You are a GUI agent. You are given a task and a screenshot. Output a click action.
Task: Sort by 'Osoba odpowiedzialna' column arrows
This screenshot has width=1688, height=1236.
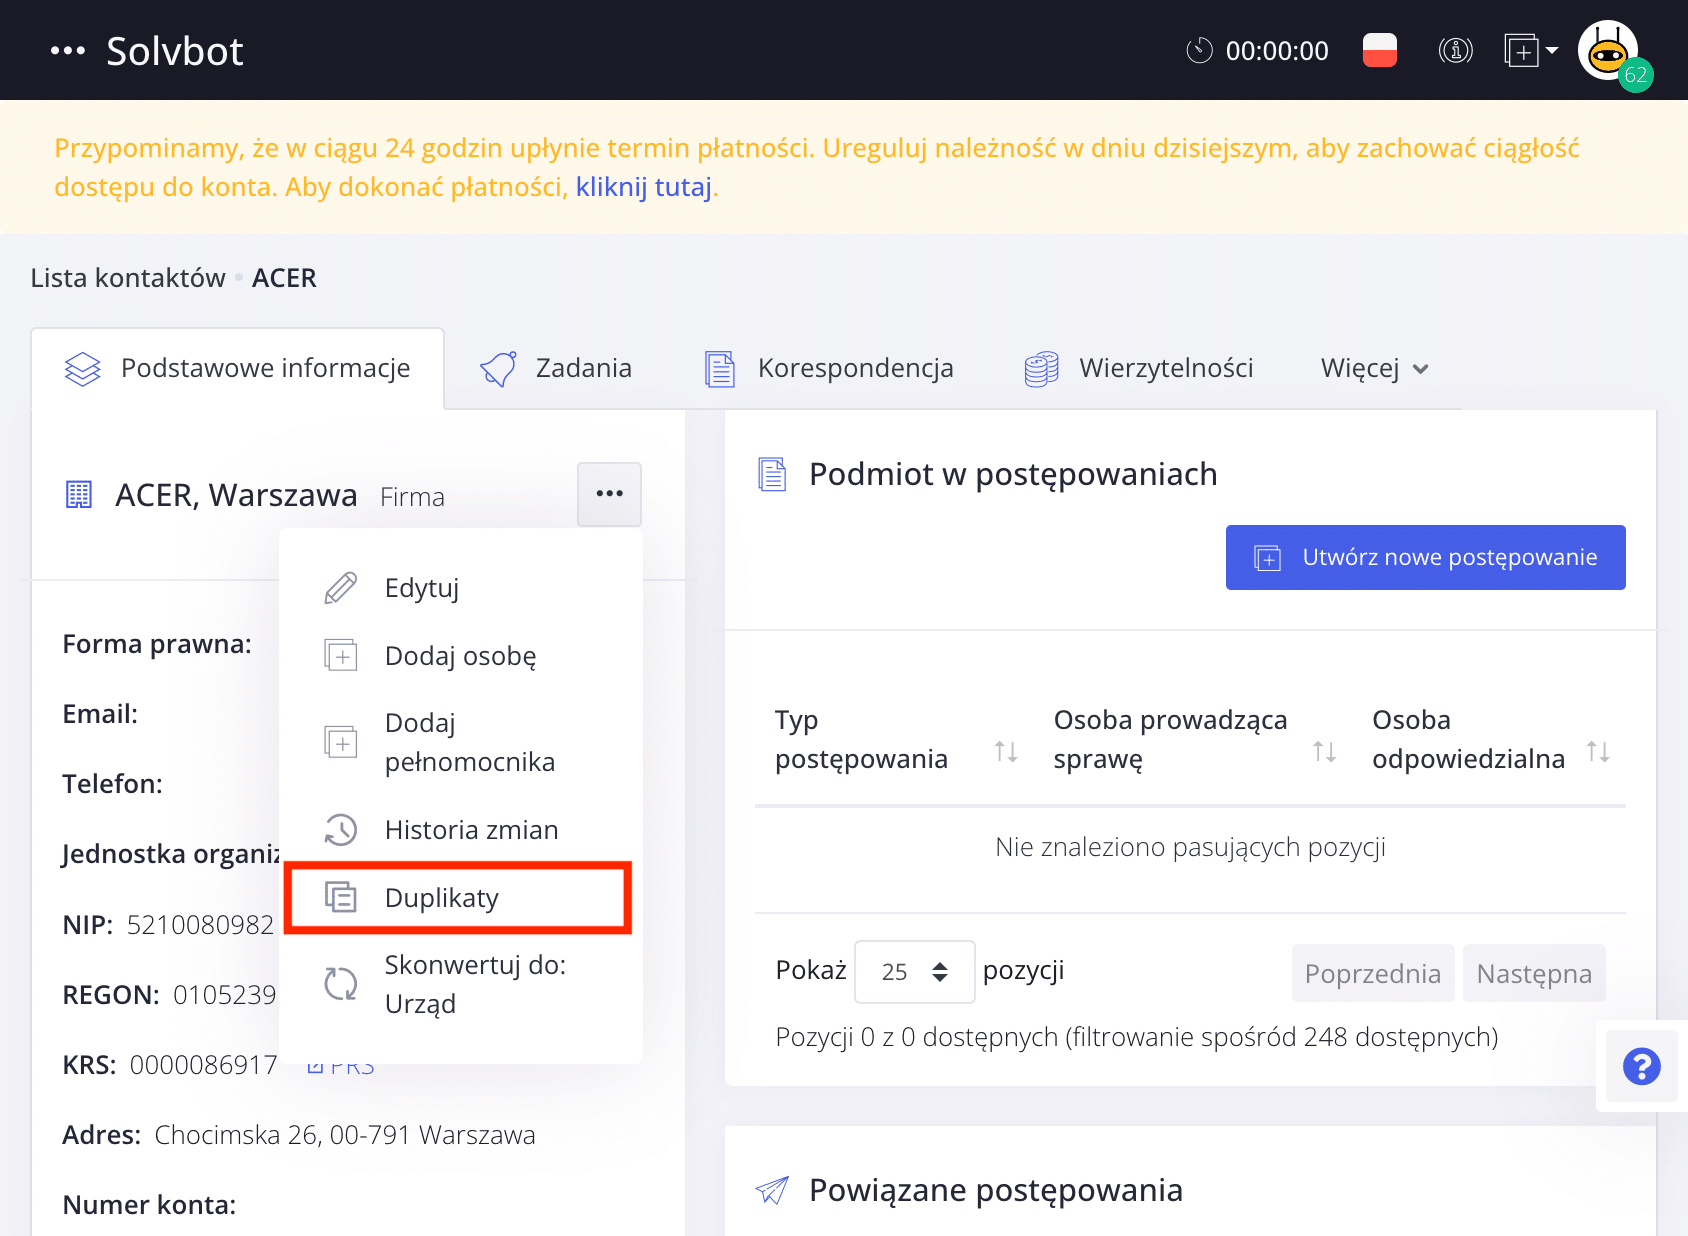[x=1598, y=752]
